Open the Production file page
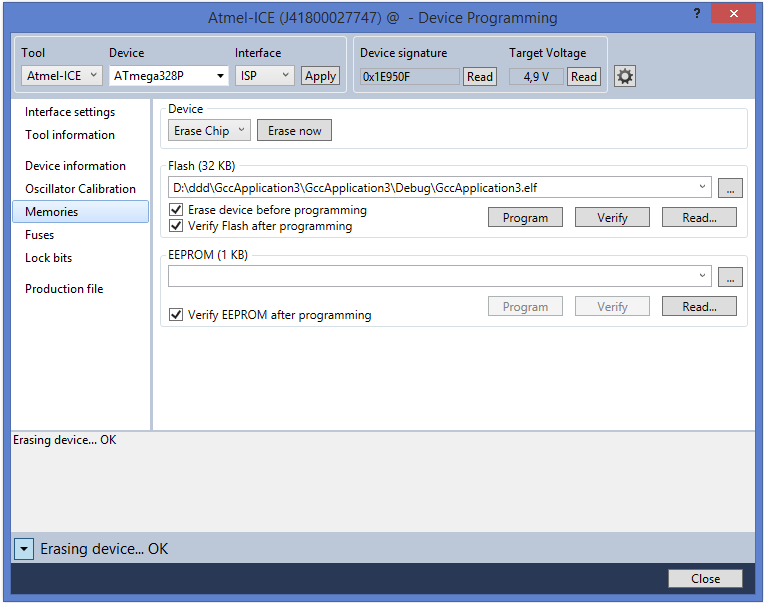The height and width of the screenshot is (603, 764). click(x=64, y=289)
